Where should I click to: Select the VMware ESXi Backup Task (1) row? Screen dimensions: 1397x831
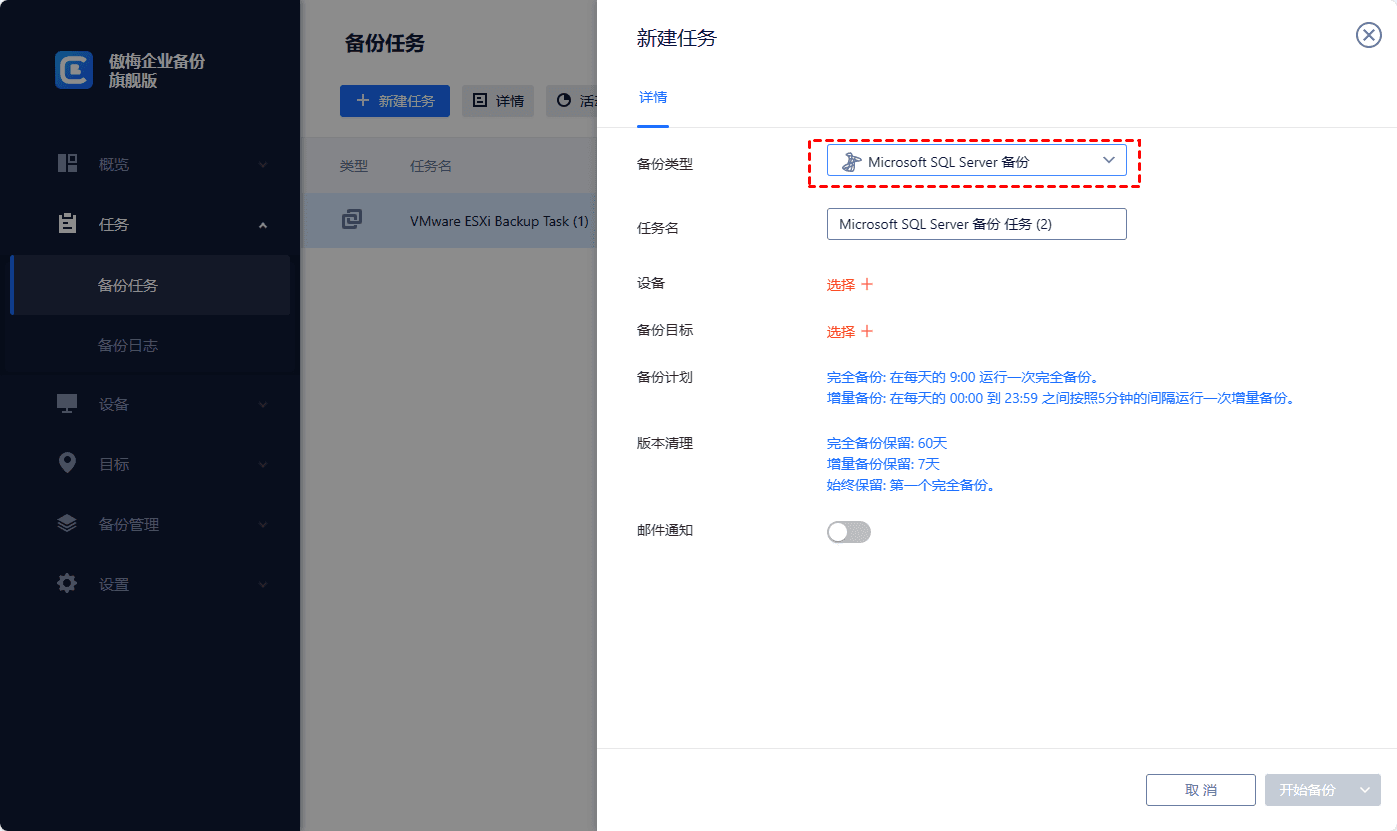(x=449, y=221)
